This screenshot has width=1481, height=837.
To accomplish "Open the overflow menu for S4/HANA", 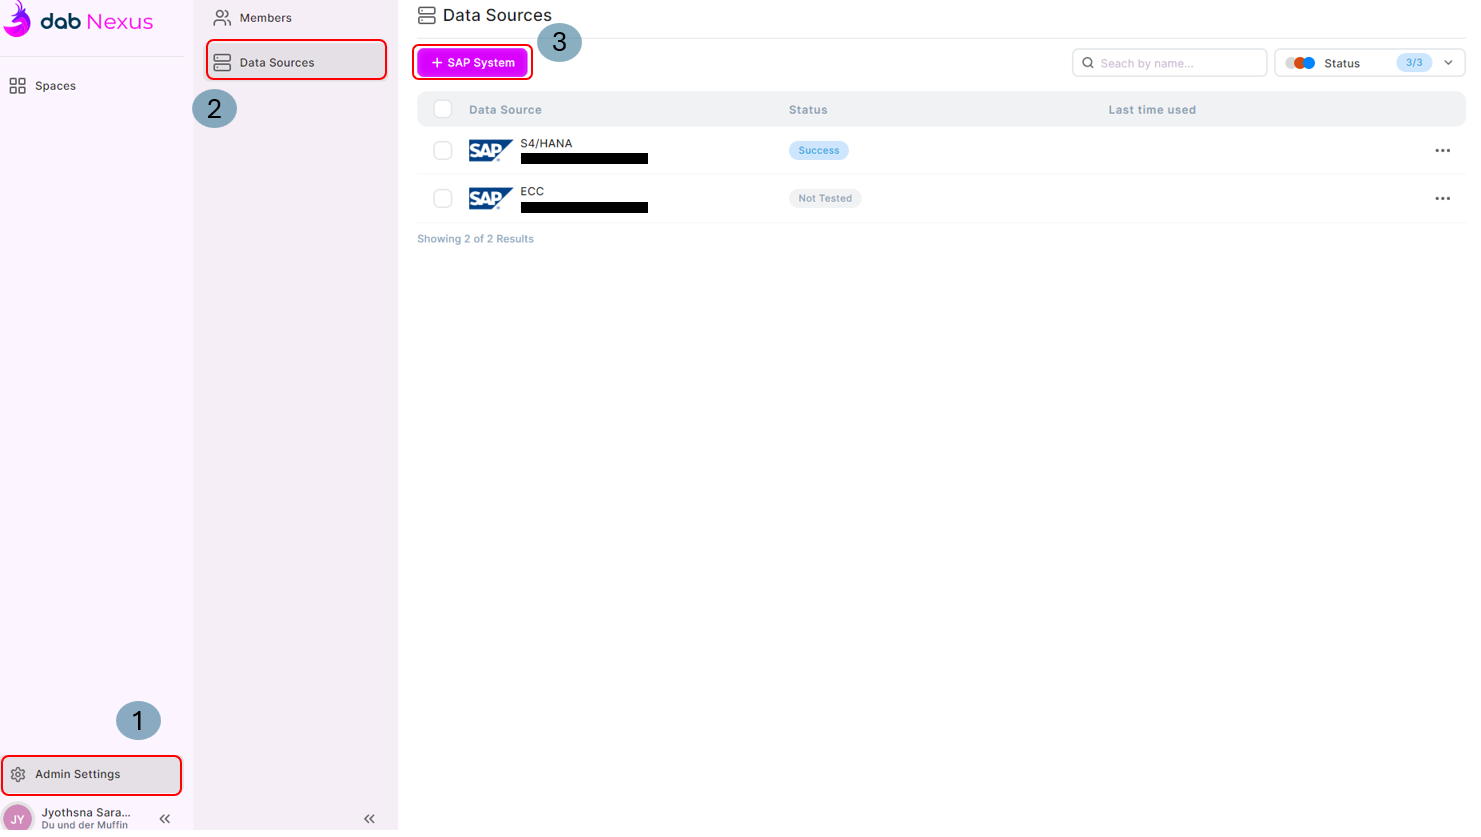I will click(x=1442, y=150).
